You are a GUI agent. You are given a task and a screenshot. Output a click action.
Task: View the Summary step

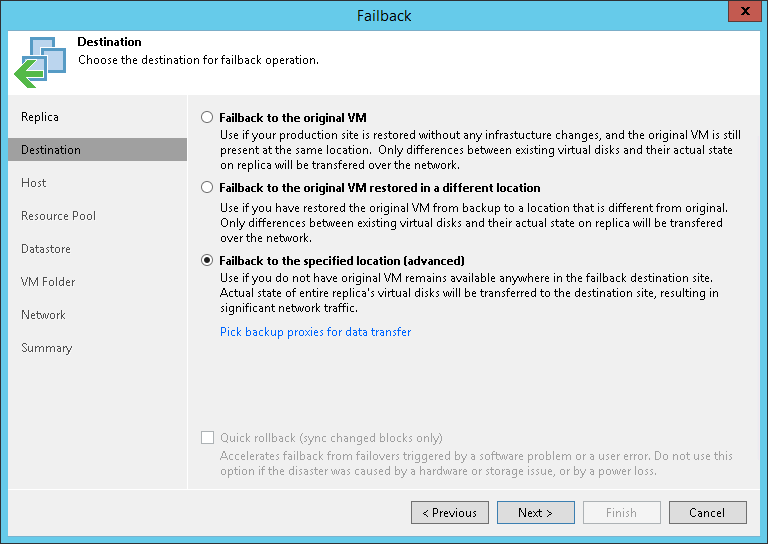tap(47, 348)
